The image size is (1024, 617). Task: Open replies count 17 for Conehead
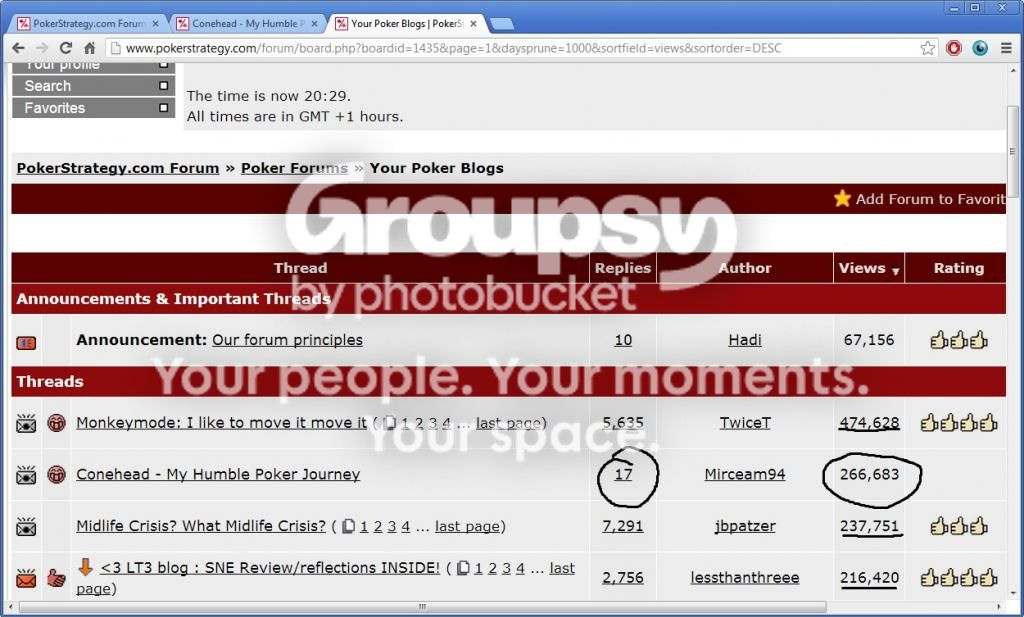[x=623, y=474]
